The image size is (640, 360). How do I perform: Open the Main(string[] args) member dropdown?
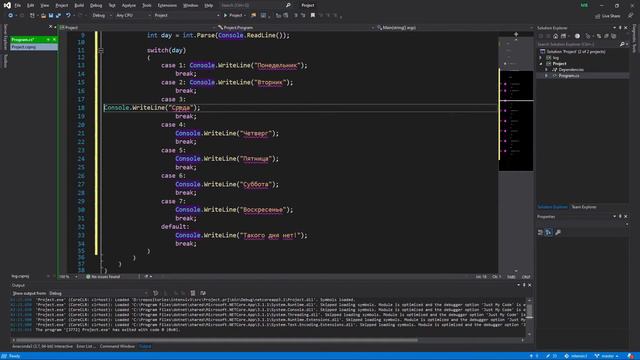click(x=455, y=28)
